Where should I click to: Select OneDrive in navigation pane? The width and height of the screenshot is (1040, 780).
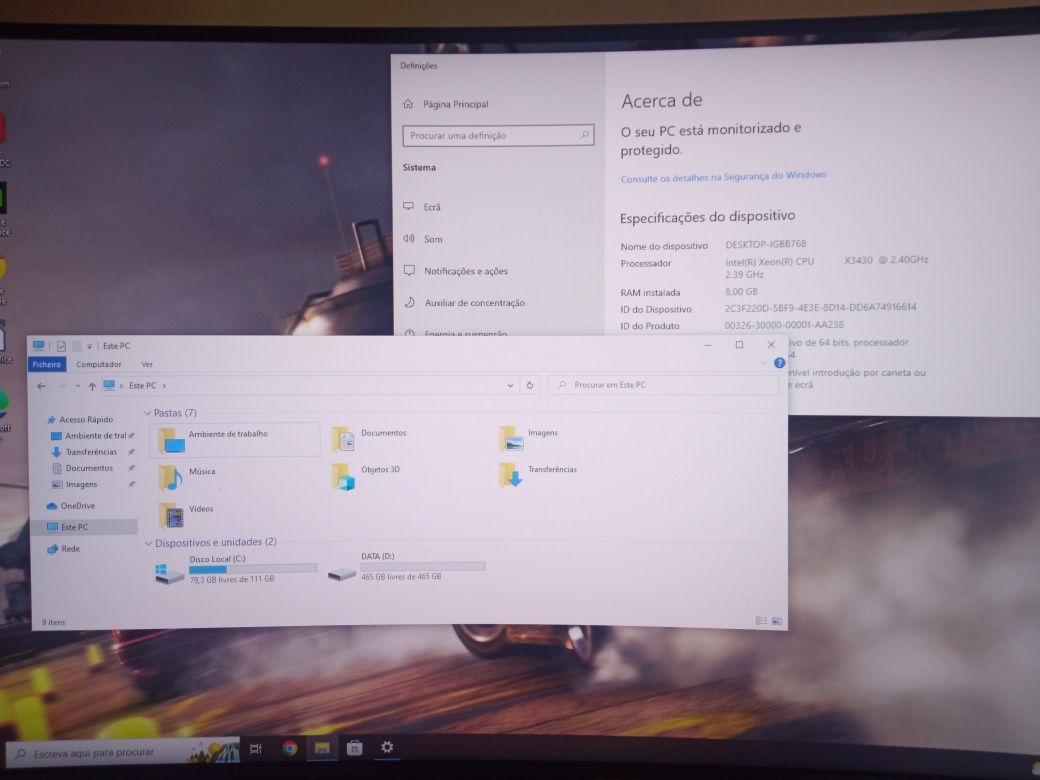[x=72, y=505]
